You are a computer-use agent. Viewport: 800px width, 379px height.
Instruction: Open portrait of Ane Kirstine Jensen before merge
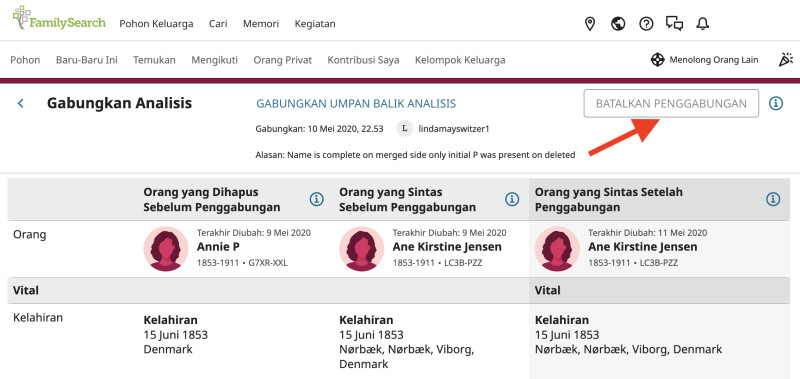pyautogui.click(x=362, y=249)
